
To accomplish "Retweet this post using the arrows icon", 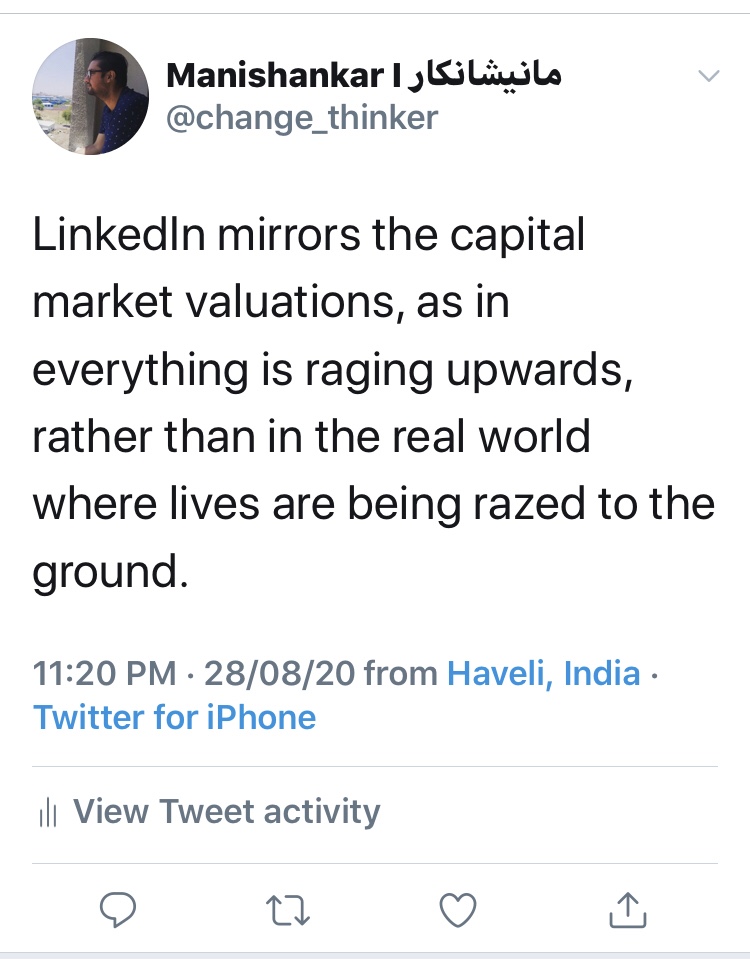I will click(x=290, y=909).
